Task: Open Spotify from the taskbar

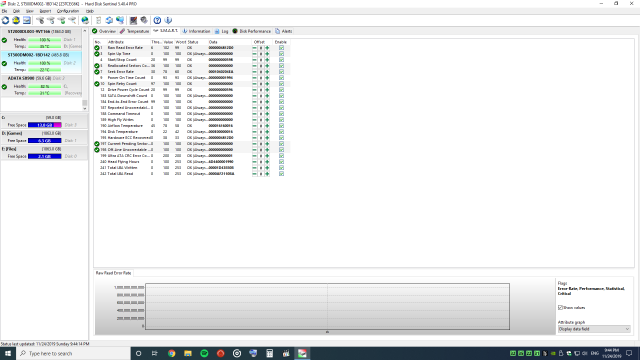Action: (204, 353)
